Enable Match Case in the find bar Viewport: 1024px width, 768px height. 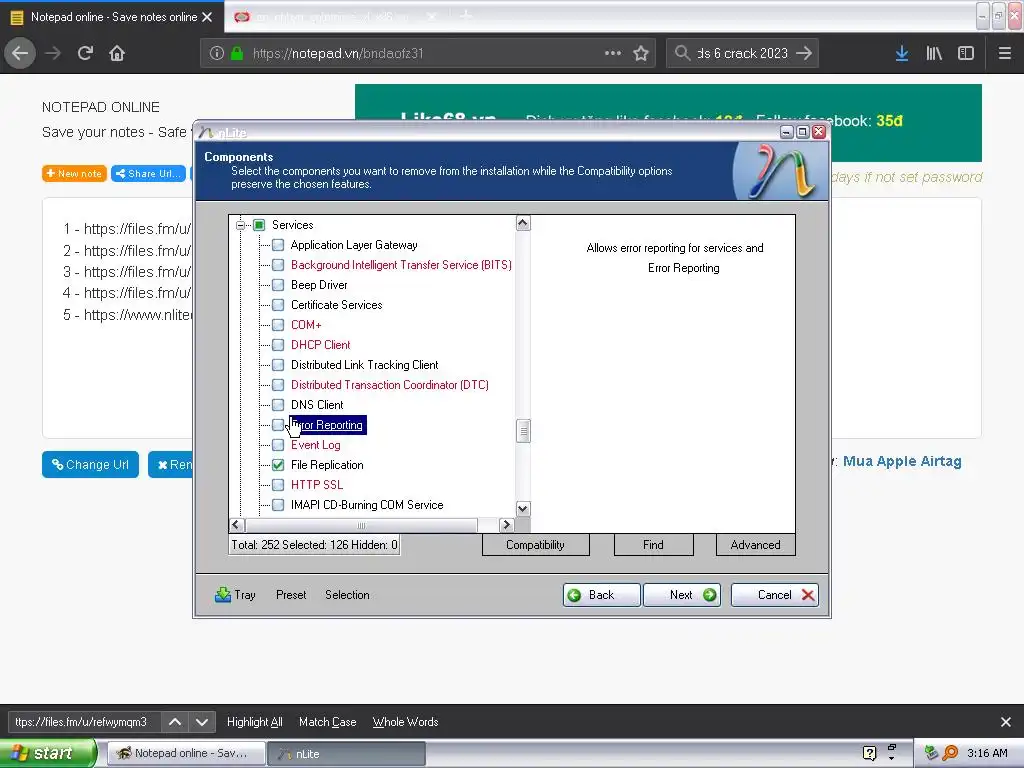pyautogui.click(x=328, y=722)
